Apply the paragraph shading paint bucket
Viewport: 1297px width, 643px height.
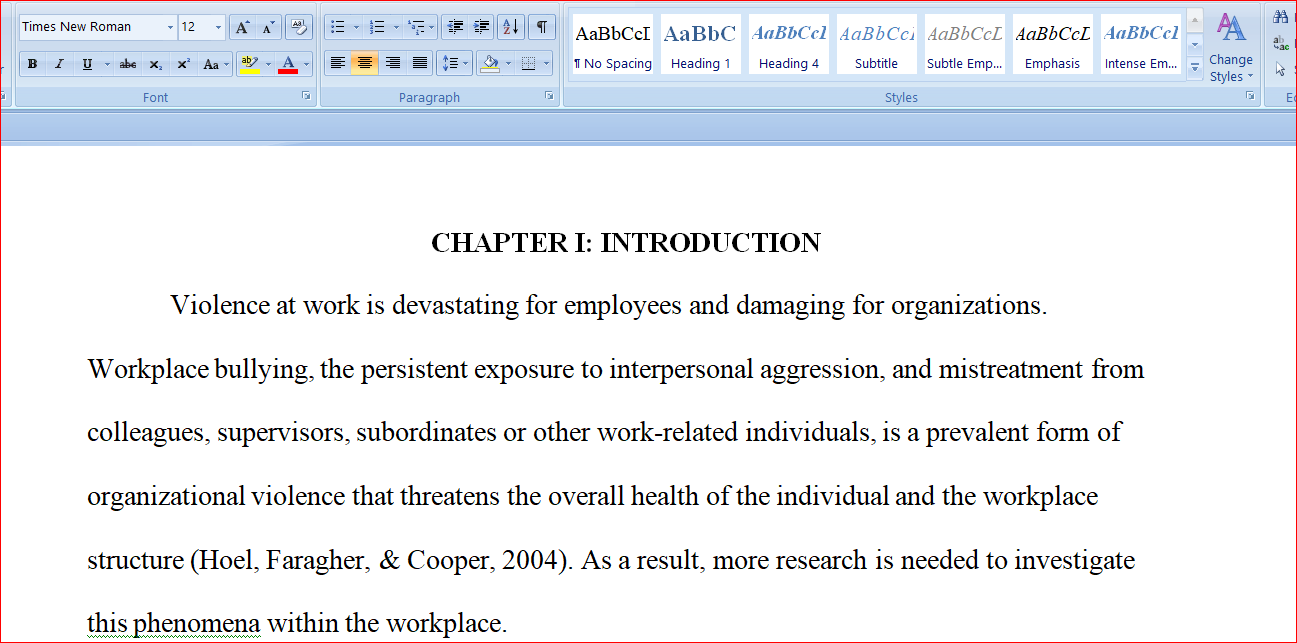[490, 64]
